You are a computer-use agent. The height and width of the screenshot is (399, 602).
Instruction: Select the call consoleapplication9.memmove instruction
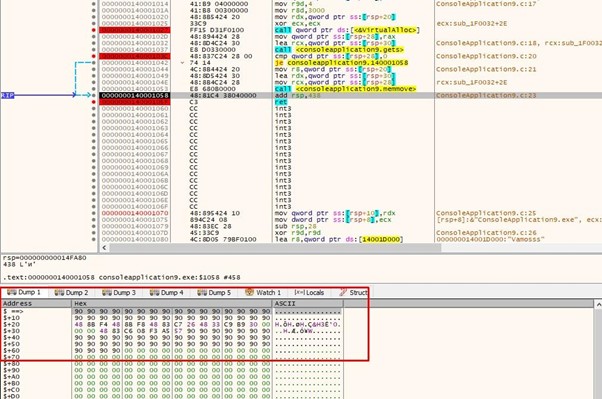point(345,89)
